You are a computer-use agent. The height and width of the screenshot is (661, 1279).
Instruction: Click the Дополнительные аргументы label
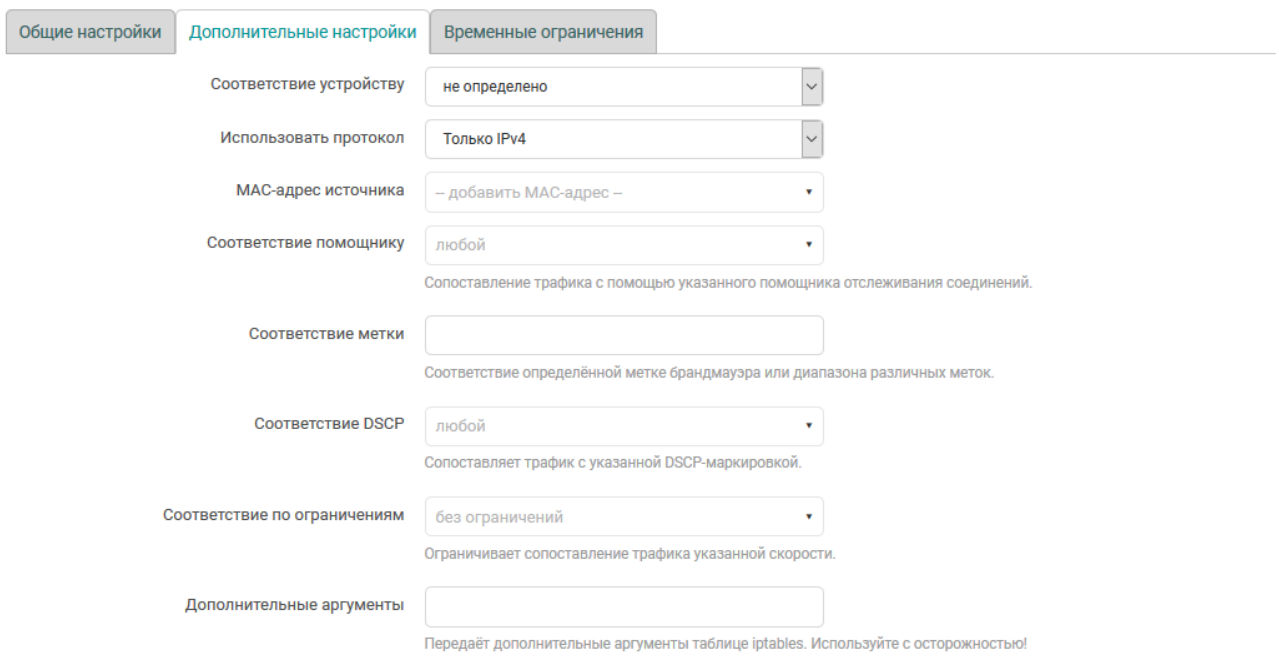[294, 604]
